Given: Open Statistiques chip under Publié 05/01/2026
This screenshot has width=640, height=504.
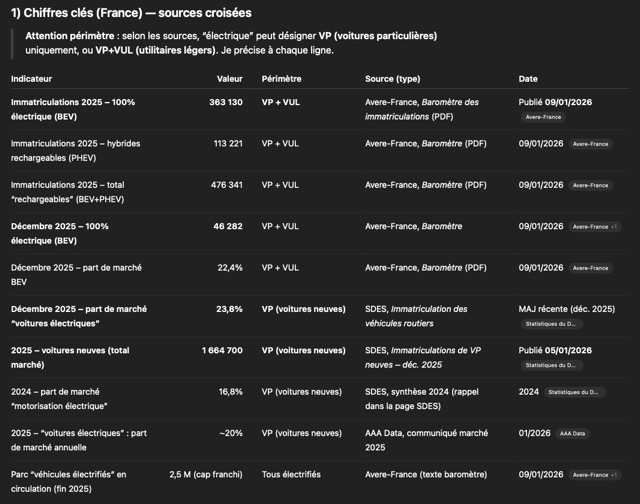Looking at the screenshot, I should [x=551, y=365].
